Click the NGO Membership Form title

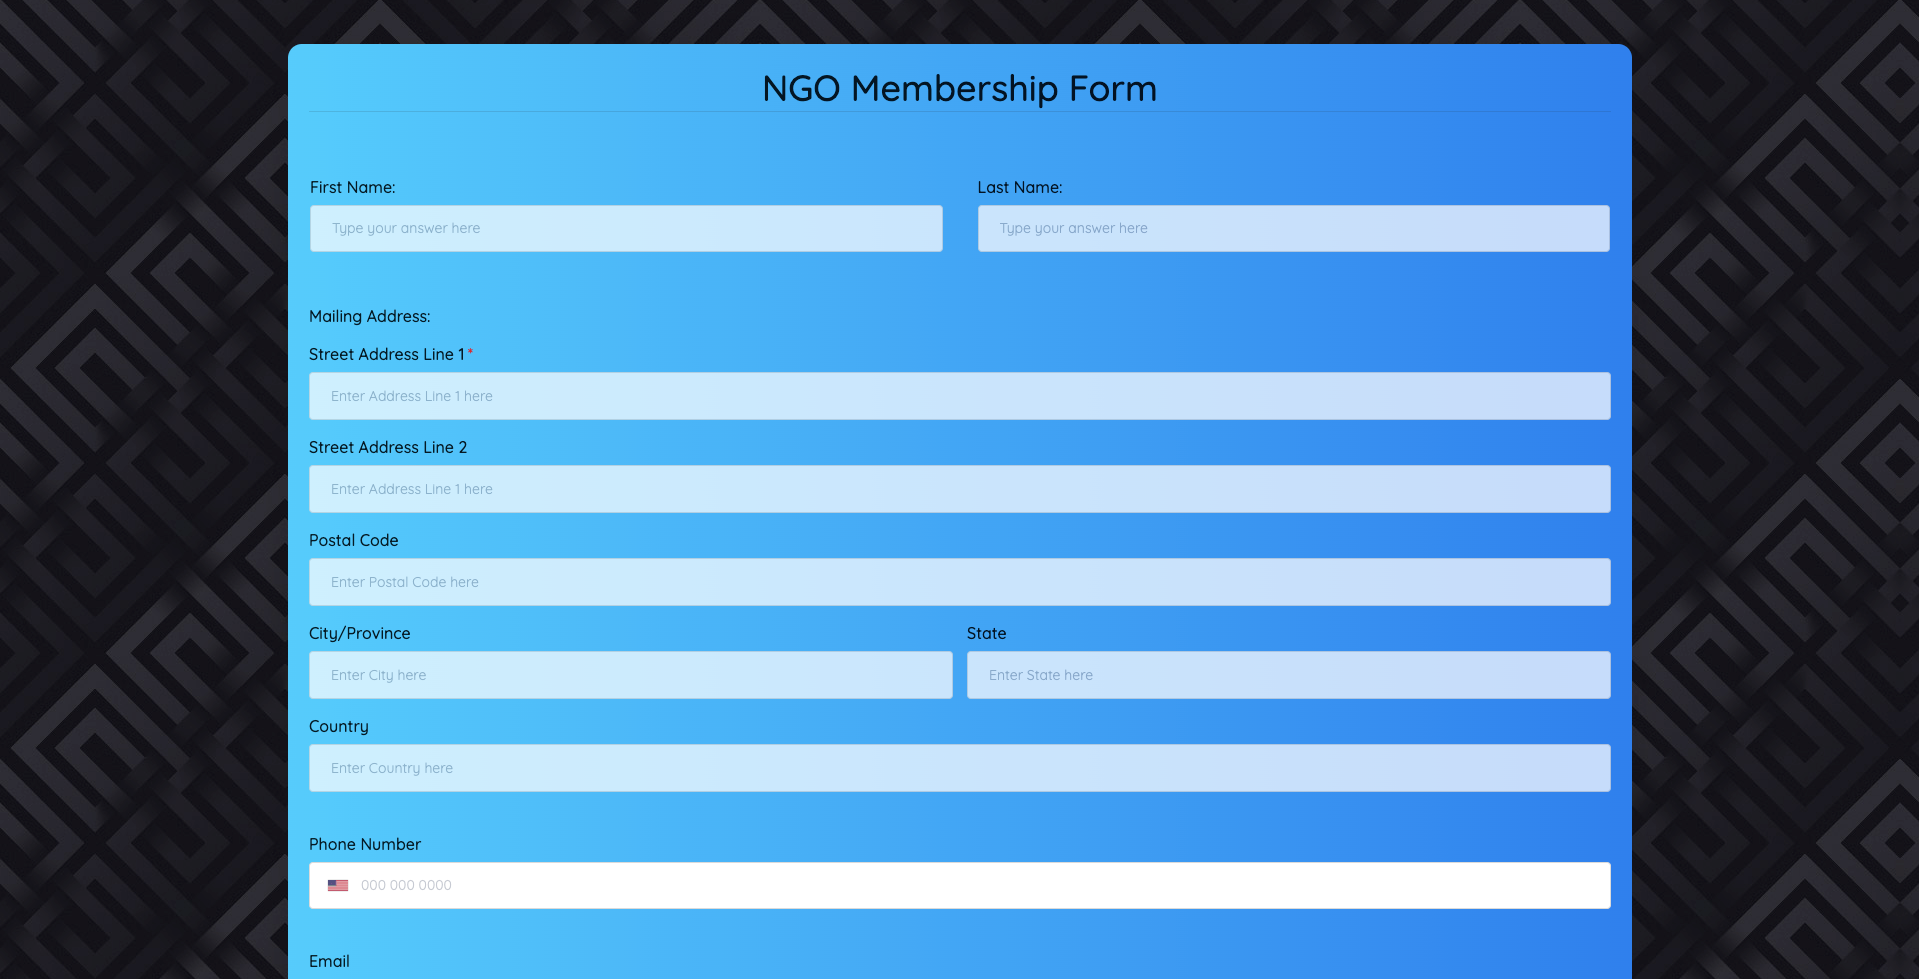point(958,89)
